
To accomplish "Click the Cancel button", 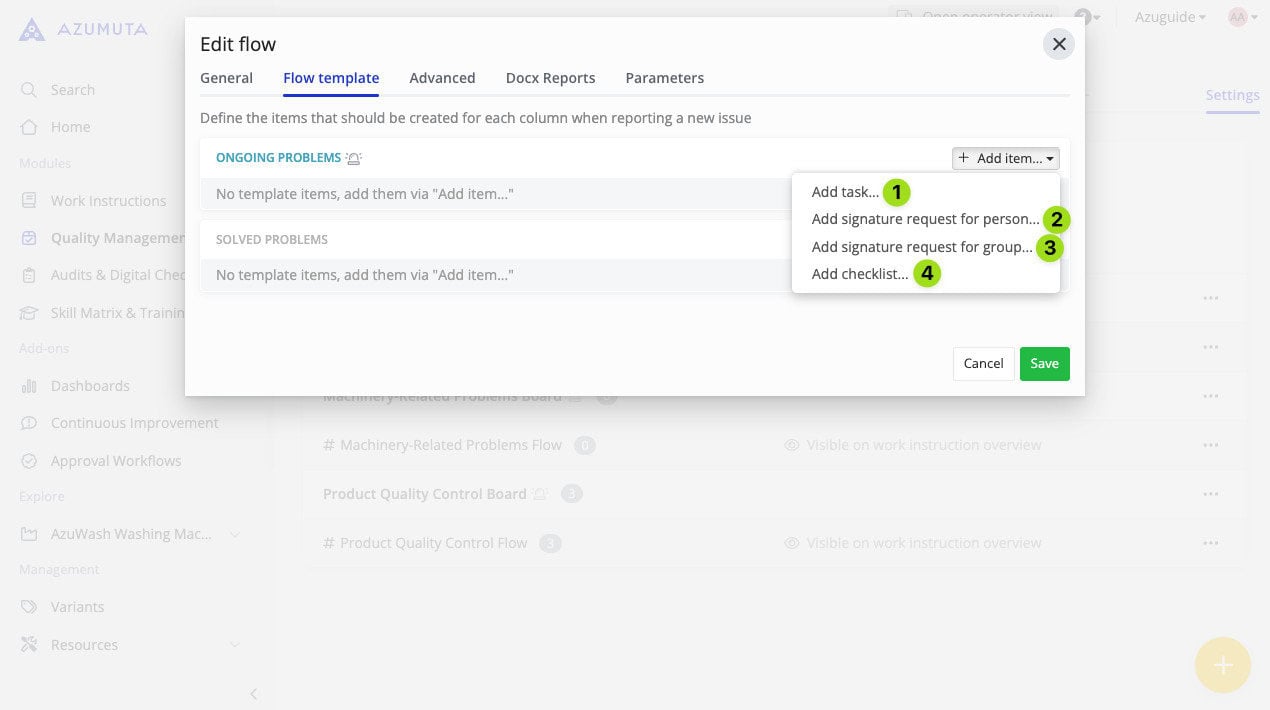I will [x=983, y=364].
